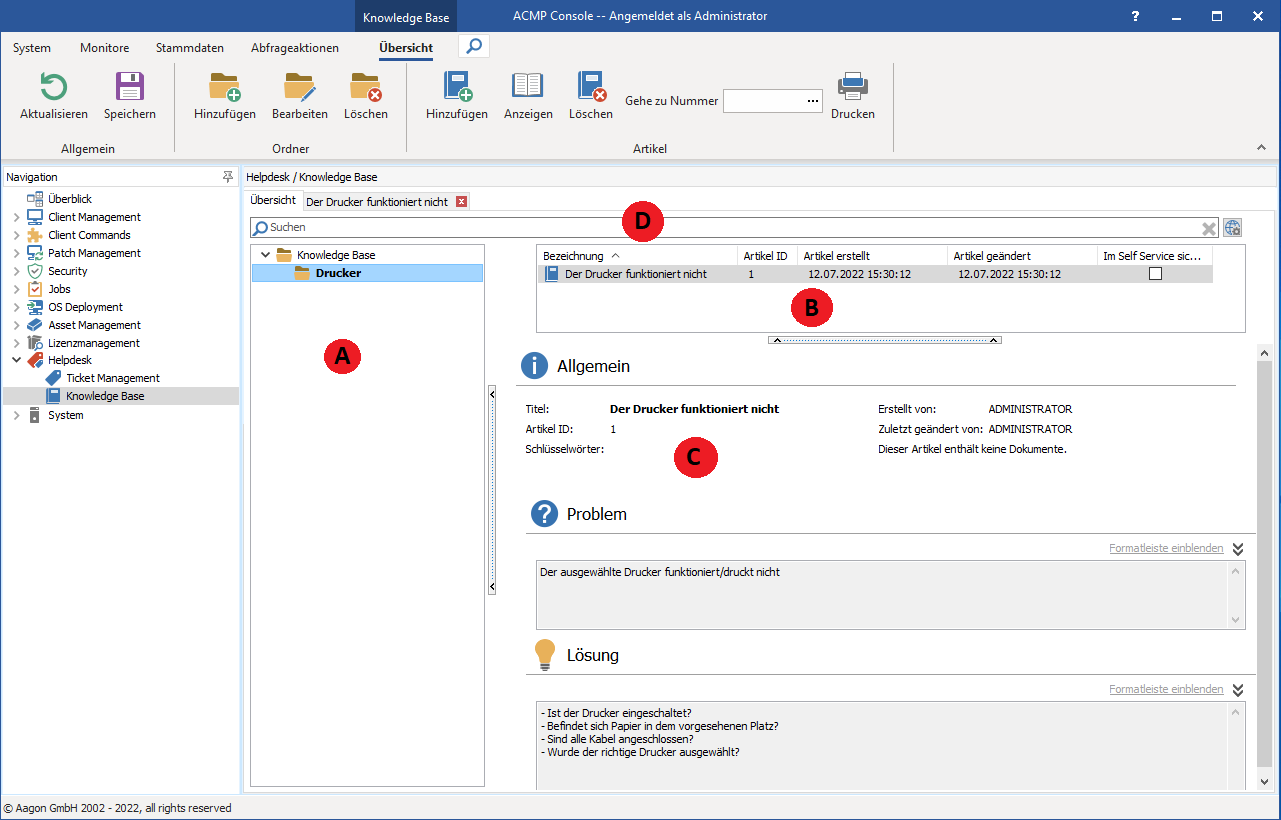Delete the article with Artikel Löschen

coord(591,87)
